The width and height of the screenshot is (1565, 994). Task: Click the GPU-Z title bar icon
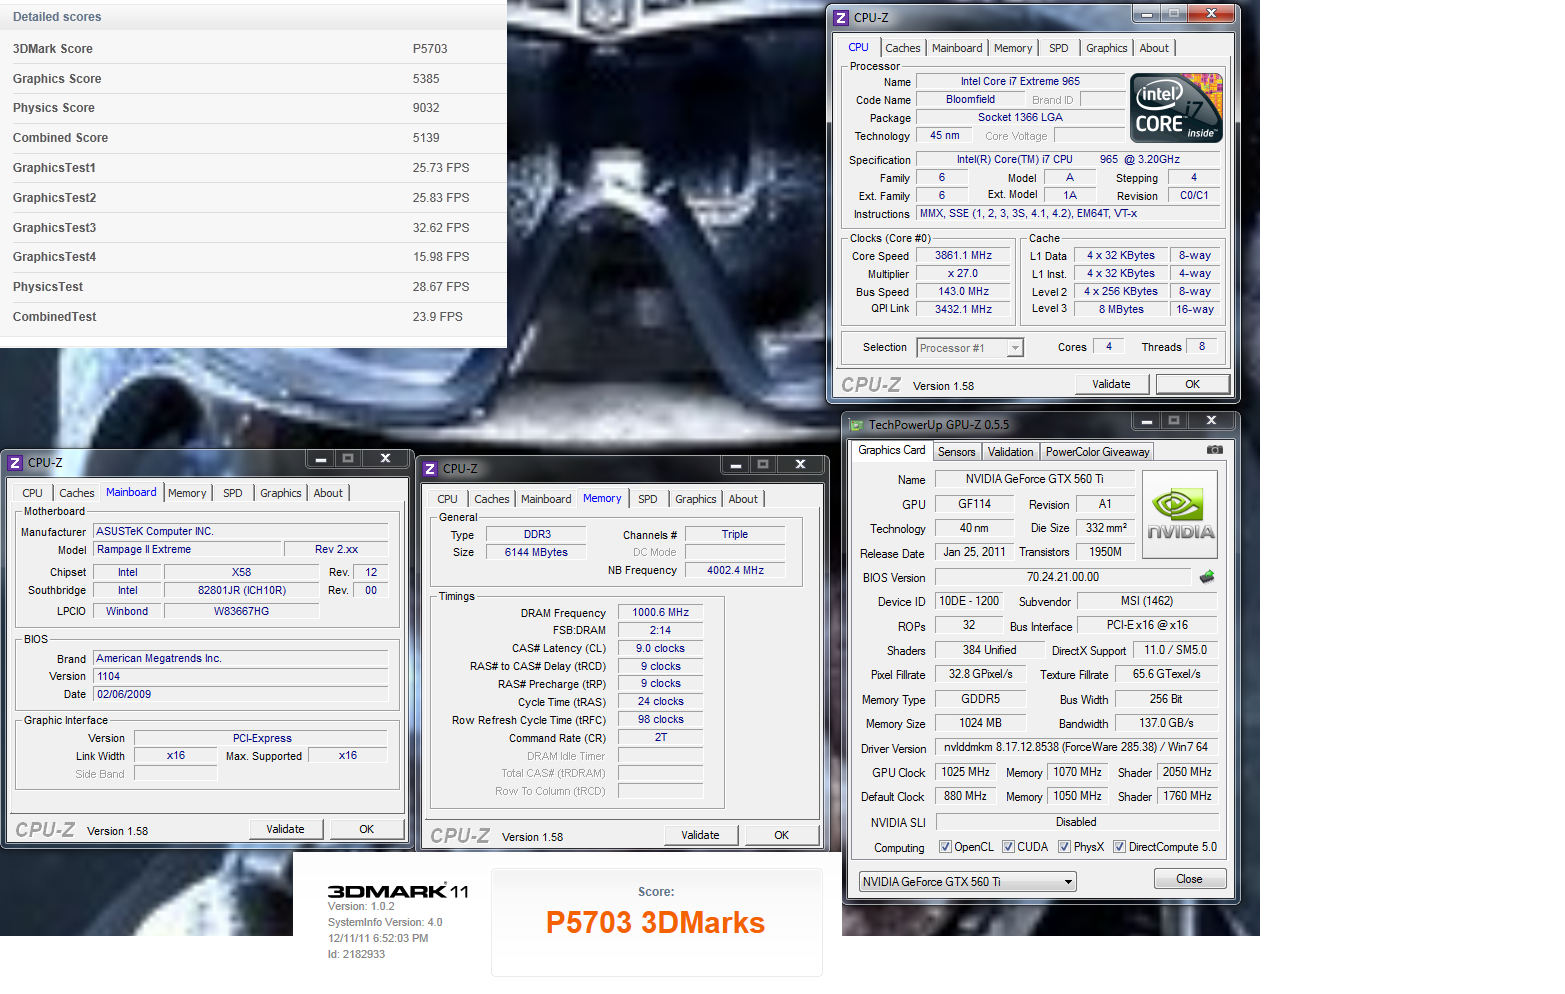coord(856,425)
